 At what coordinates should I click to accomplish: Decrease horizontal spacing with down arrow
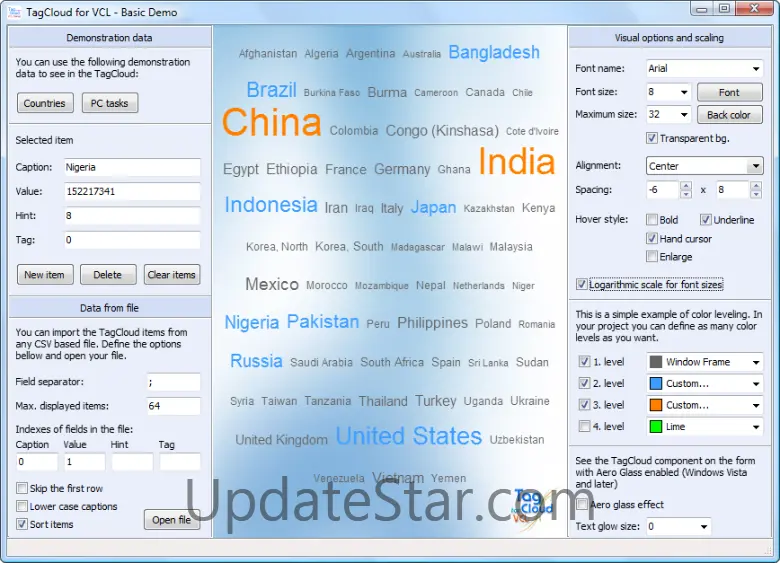coord(686,194)
